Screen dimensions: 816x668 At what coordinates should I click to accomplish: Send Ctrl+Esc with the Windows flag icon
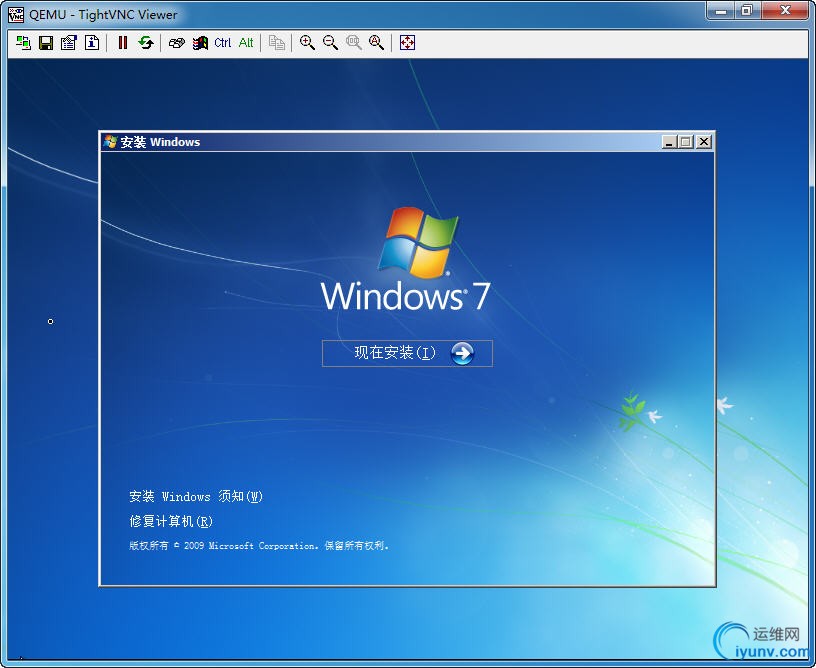(x=200, y=43)
